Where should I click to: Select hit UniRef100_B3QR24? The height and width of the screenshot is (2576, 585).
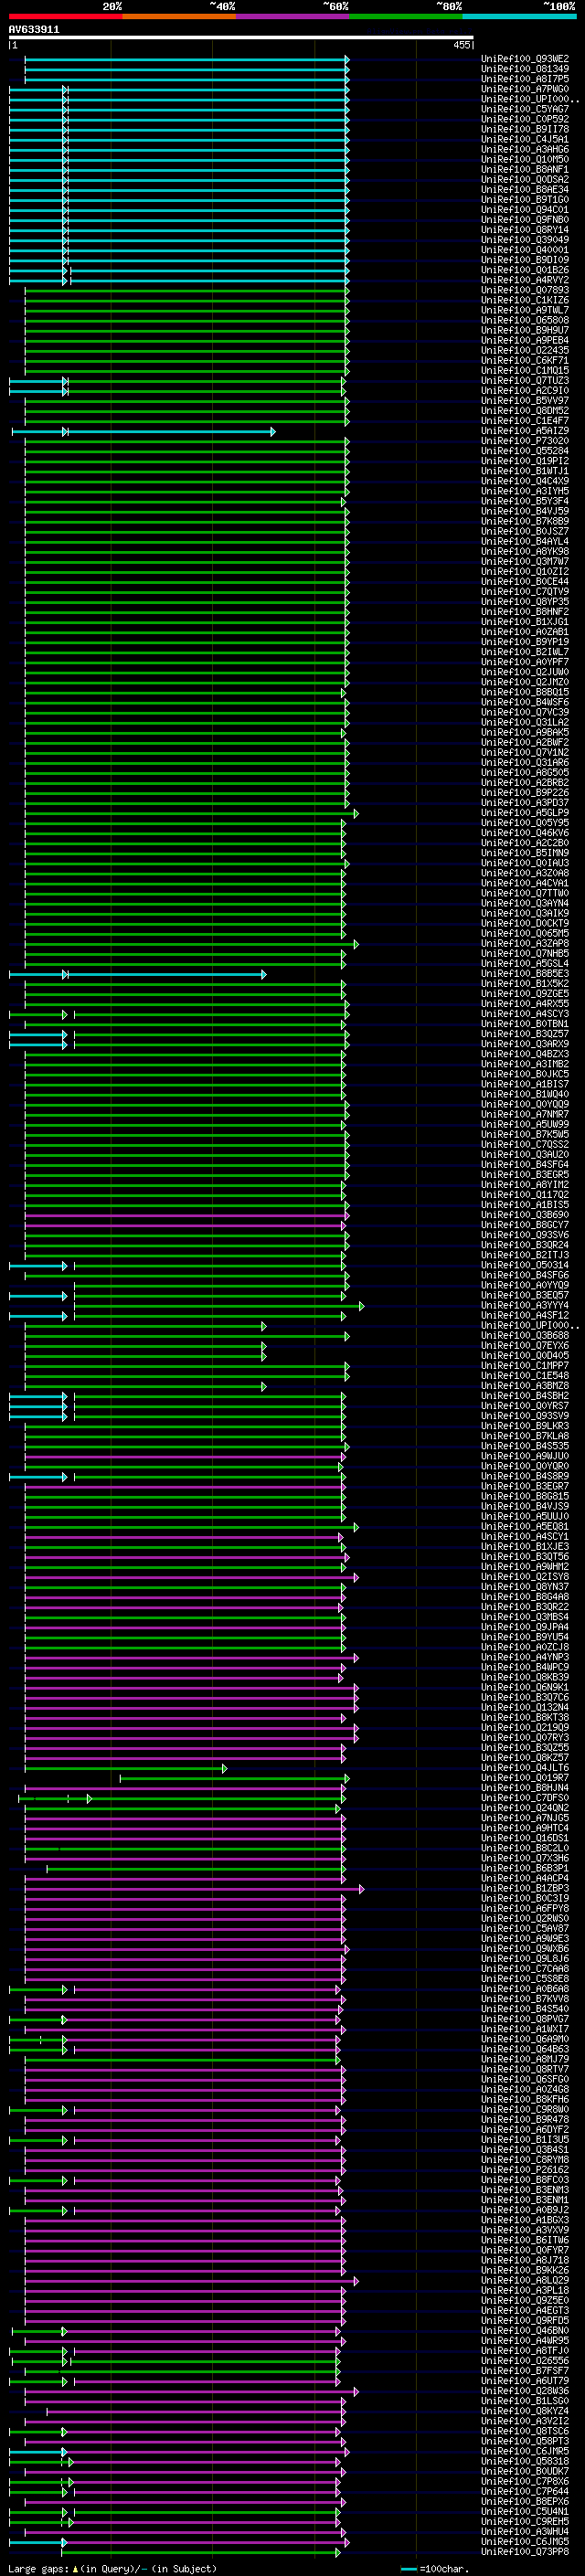(x=525, y=1245)
